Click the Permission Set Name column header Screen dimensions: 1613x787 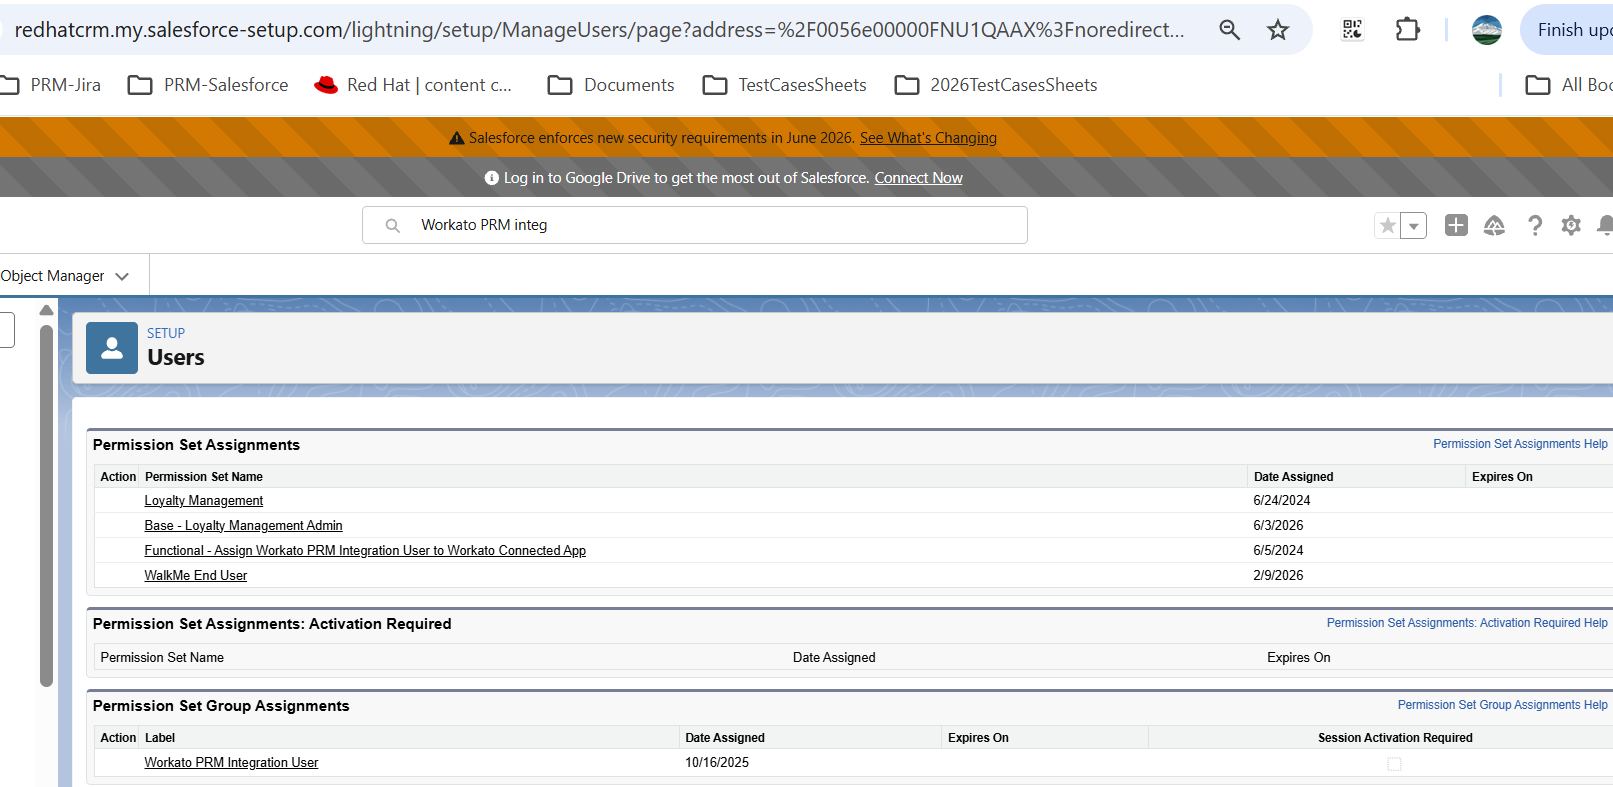pos(204,477)
